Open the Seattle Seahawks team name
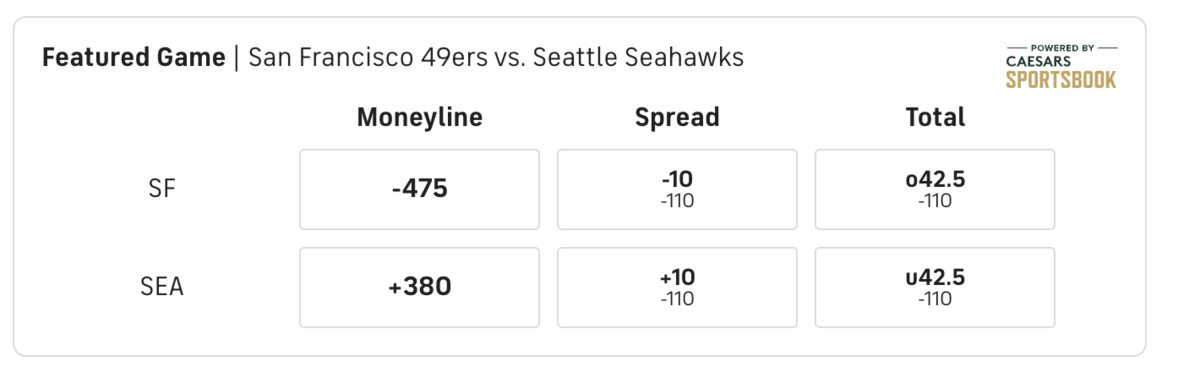 click(638, 58)
